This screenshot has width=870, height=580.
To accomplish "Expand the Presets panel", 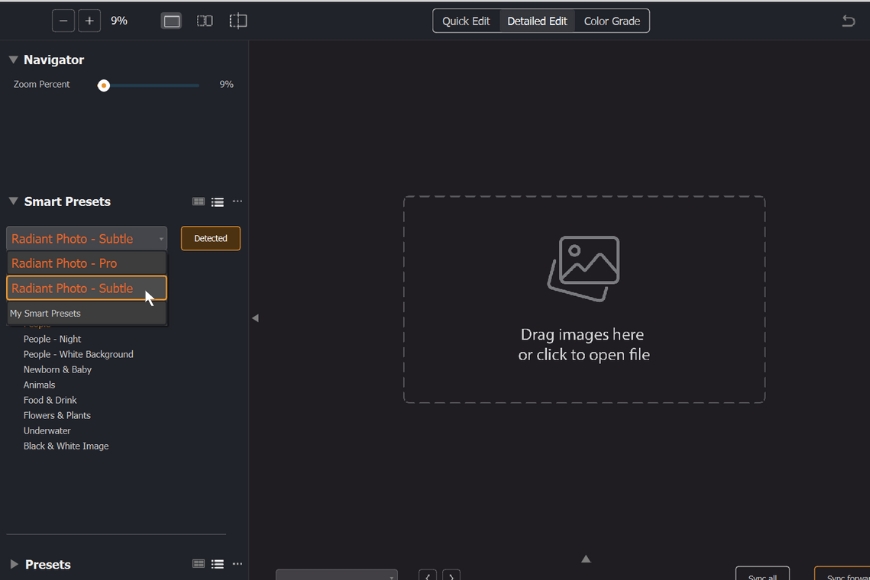I will pos(14,564).
